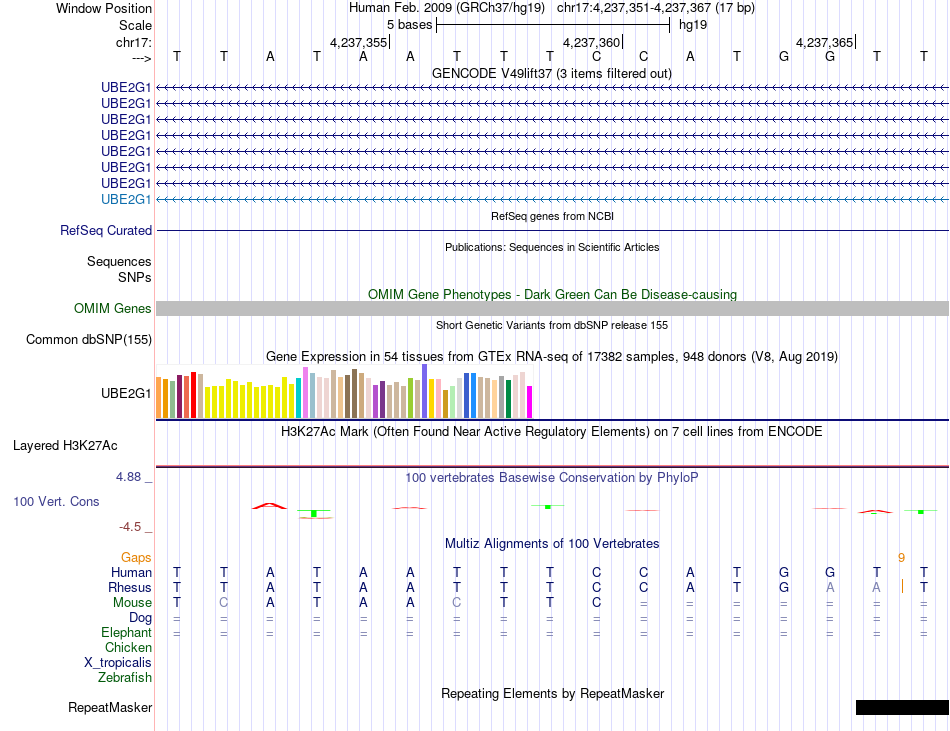The height and width of the screenshot is (731, 950).
Task: Click the OMIM Gene Phenotypes green title
Action: pyautogui.click(x=552, y=294)
